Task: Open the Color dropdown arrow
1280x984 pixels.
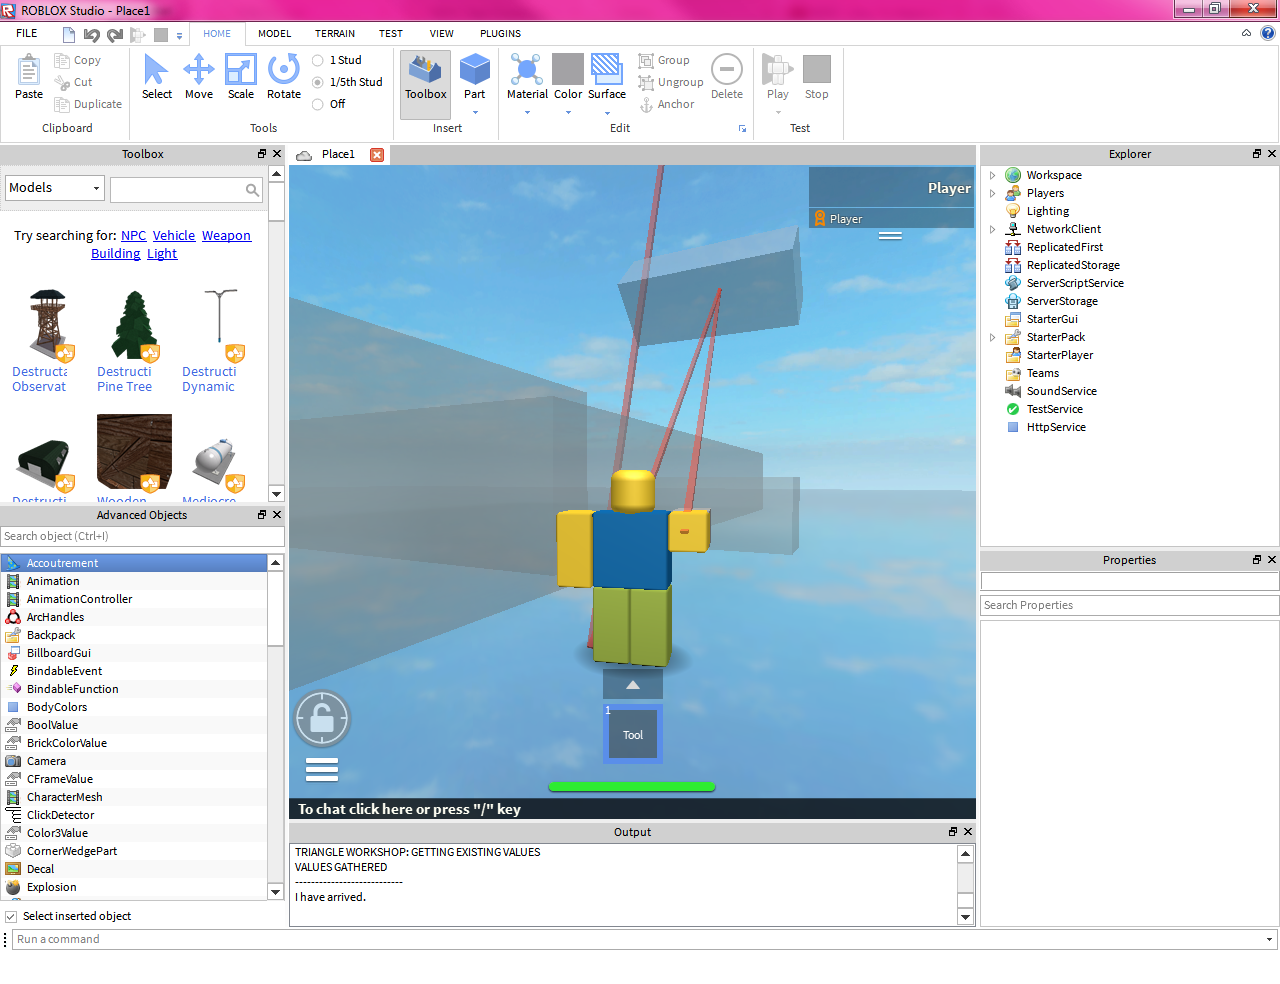Action: click(568, 112)
